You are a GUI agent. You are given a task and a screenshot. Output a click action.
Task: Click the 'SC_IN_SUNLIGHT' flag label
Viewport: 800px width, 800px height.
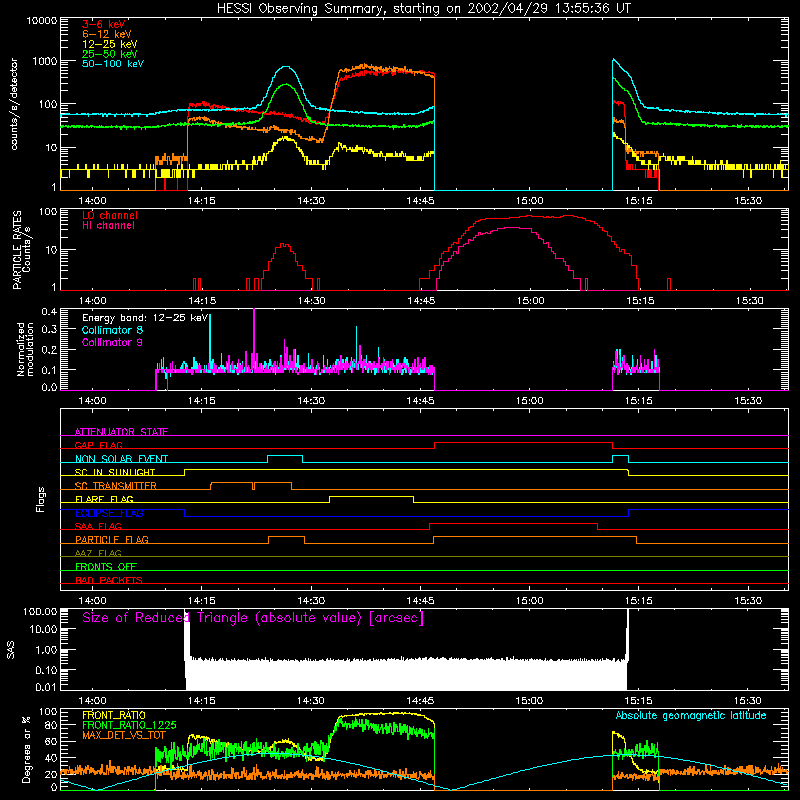click(115, 472)
